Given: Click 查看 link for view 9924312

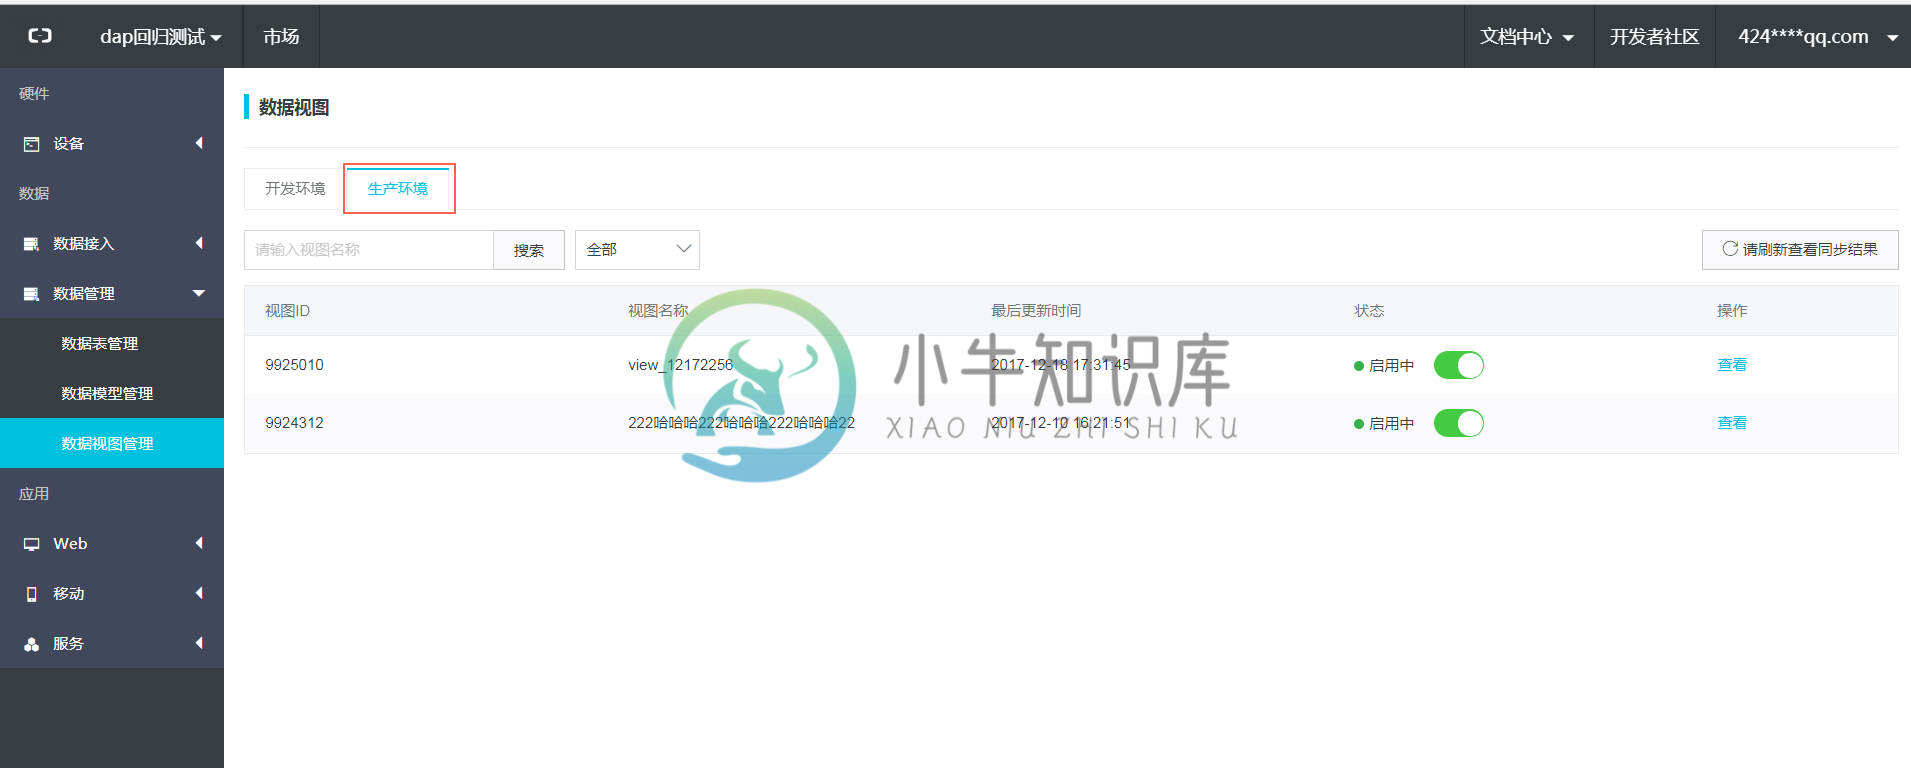Looking at the screenshot, I should click(1732, 423).
